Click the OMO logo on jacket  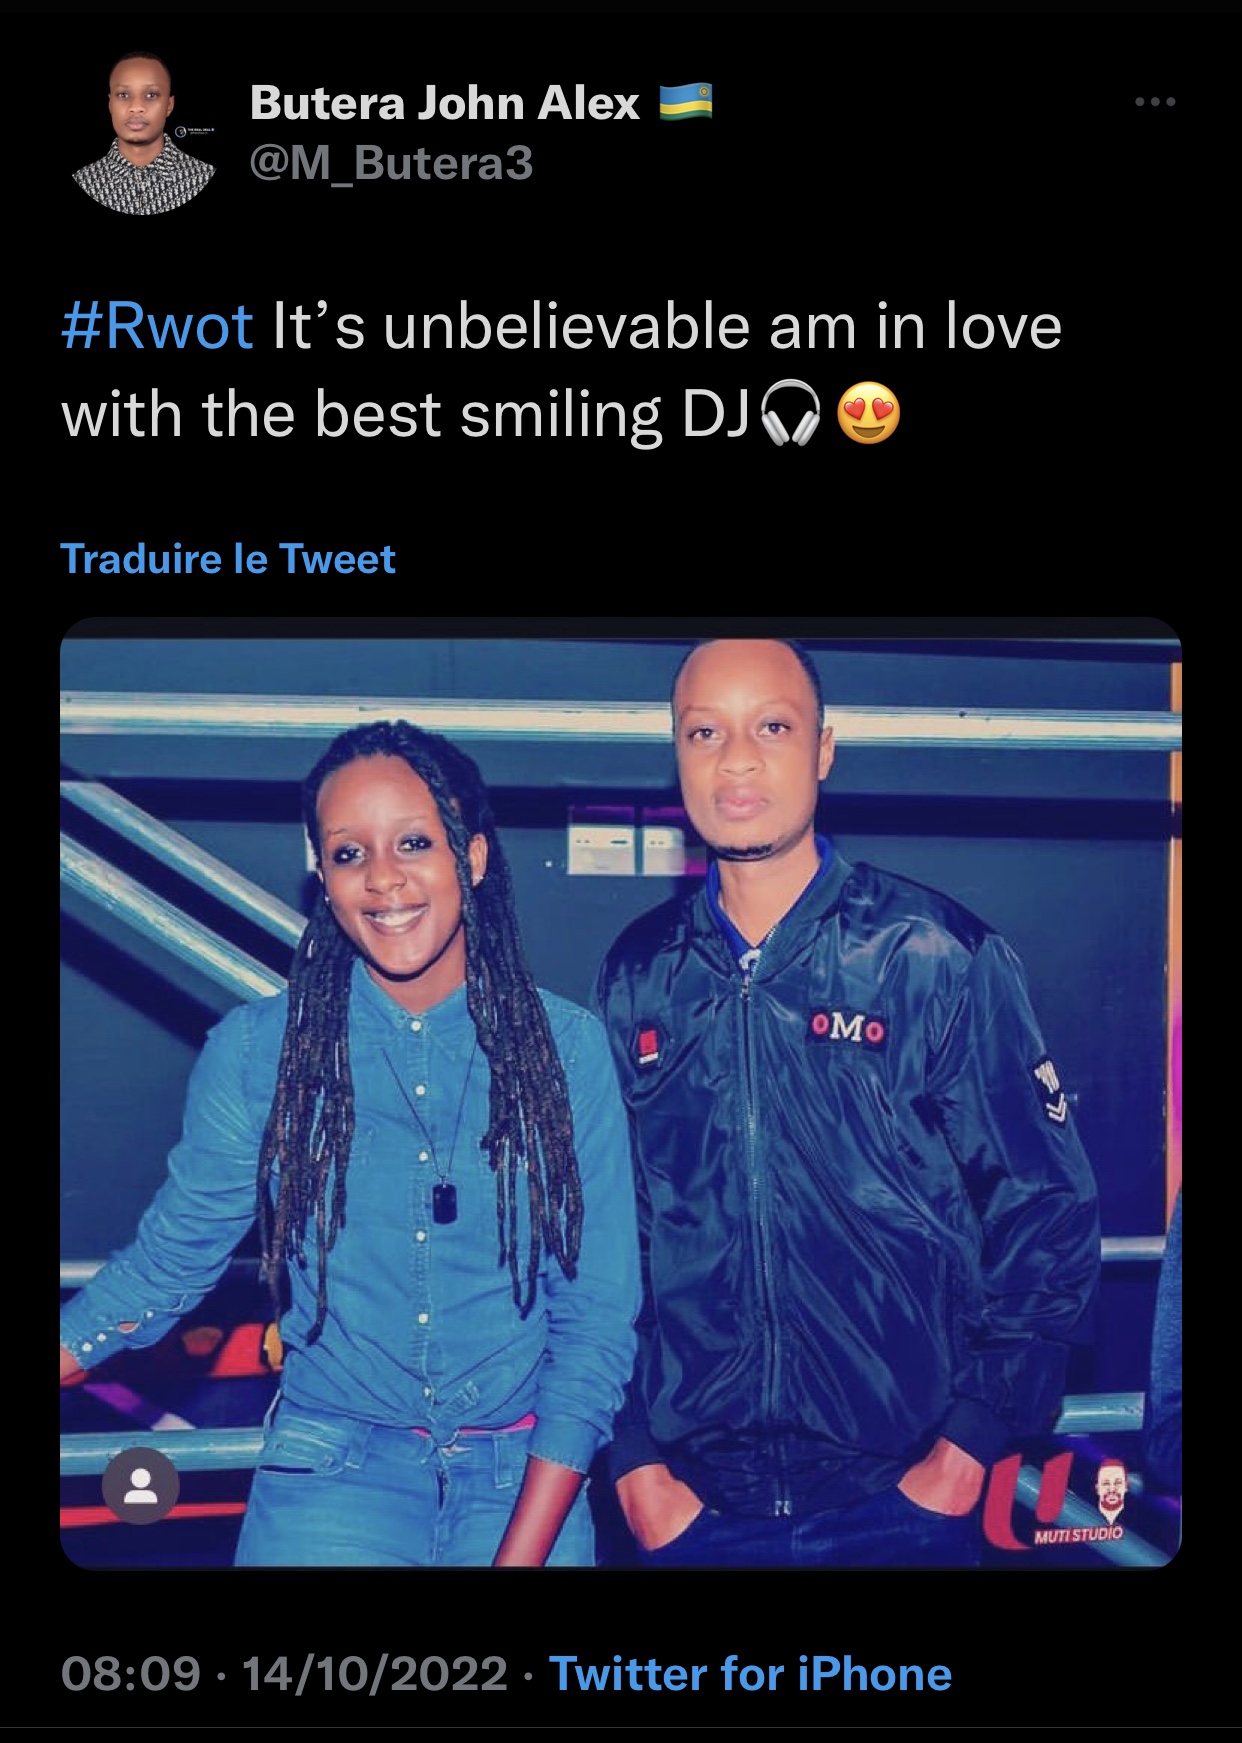point(847,1027)
